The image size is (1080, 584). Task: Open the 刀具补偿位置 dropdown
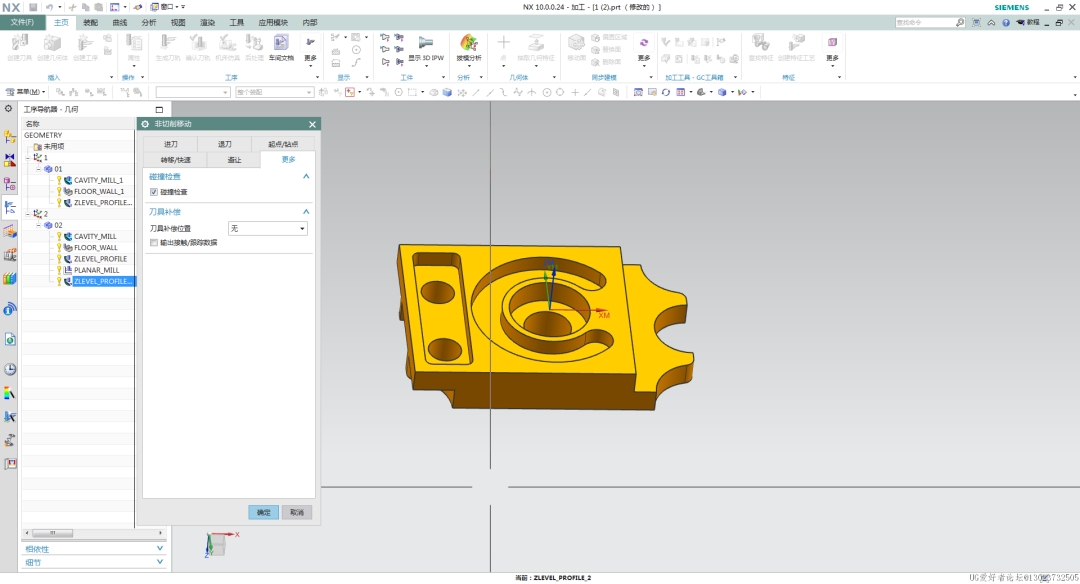(267, 229)
